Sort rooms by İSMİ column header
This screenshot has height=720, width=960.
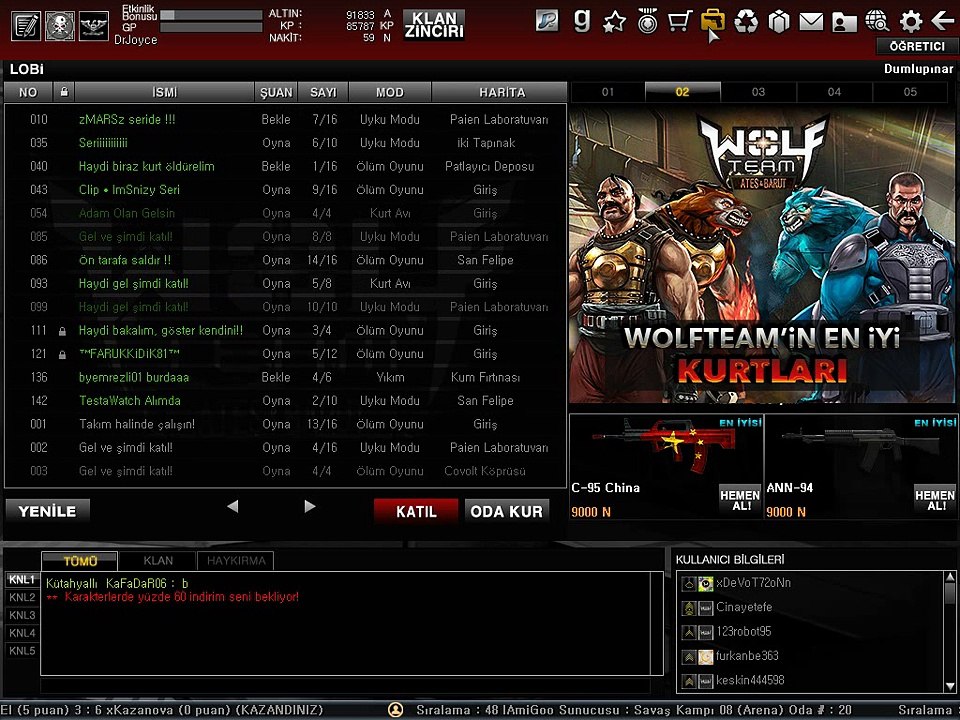(164, 92)
